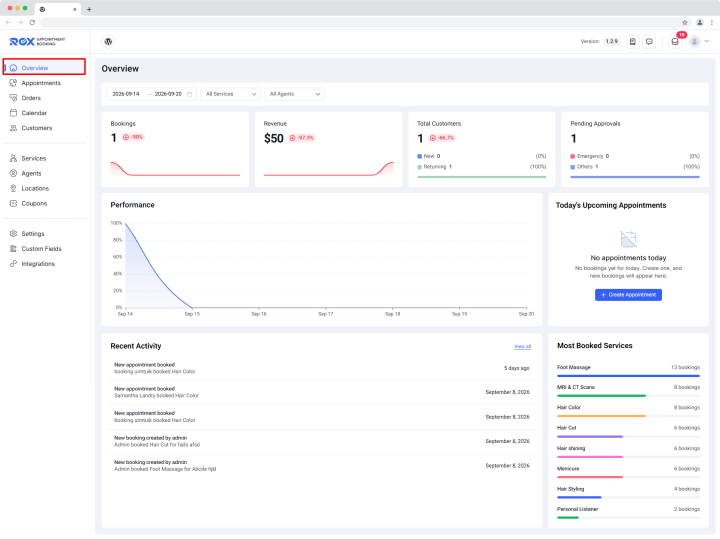Open the browser profile icon
The height and width of the screenshot is (539, 720).
(699, 22)
